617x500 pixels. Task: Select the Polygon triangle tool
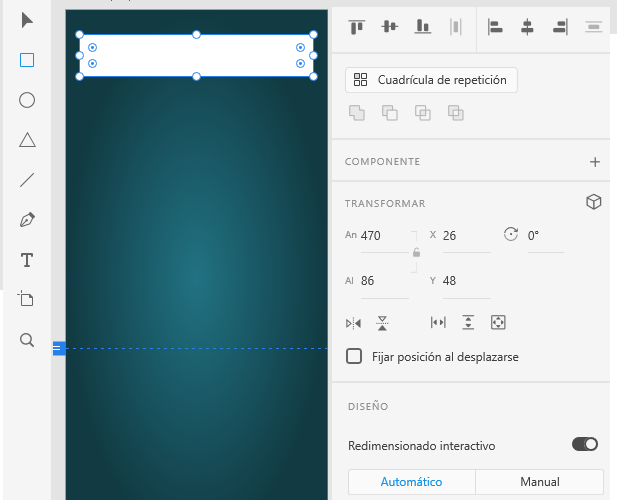pyautogui.click(x=27, y=140)
